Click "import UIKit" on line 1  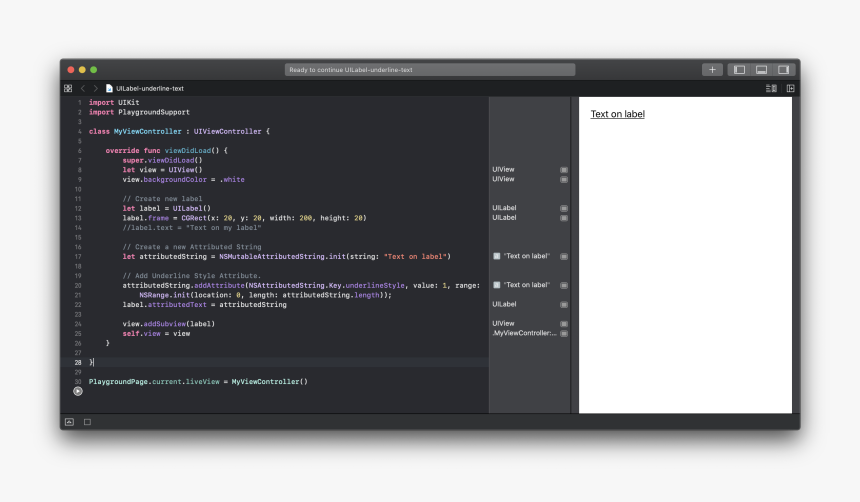point(114,103)
